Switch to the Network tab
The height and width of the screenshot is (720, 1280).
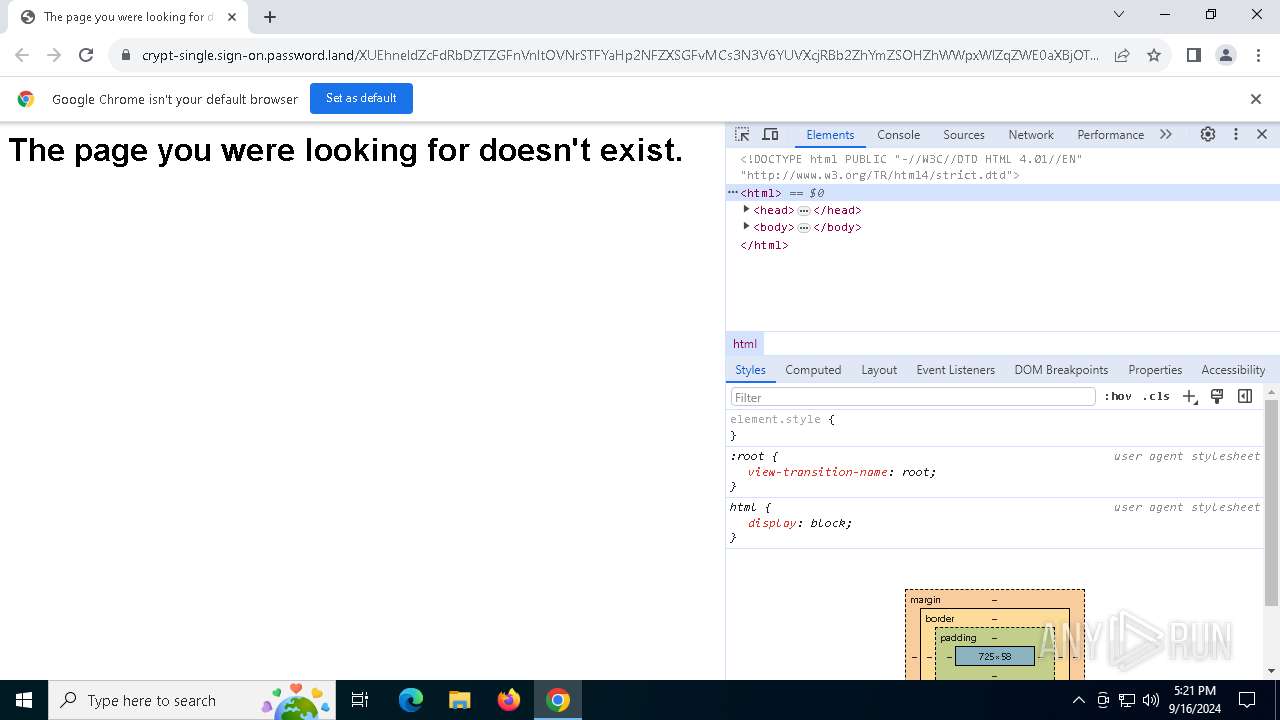coord(1031,135)
